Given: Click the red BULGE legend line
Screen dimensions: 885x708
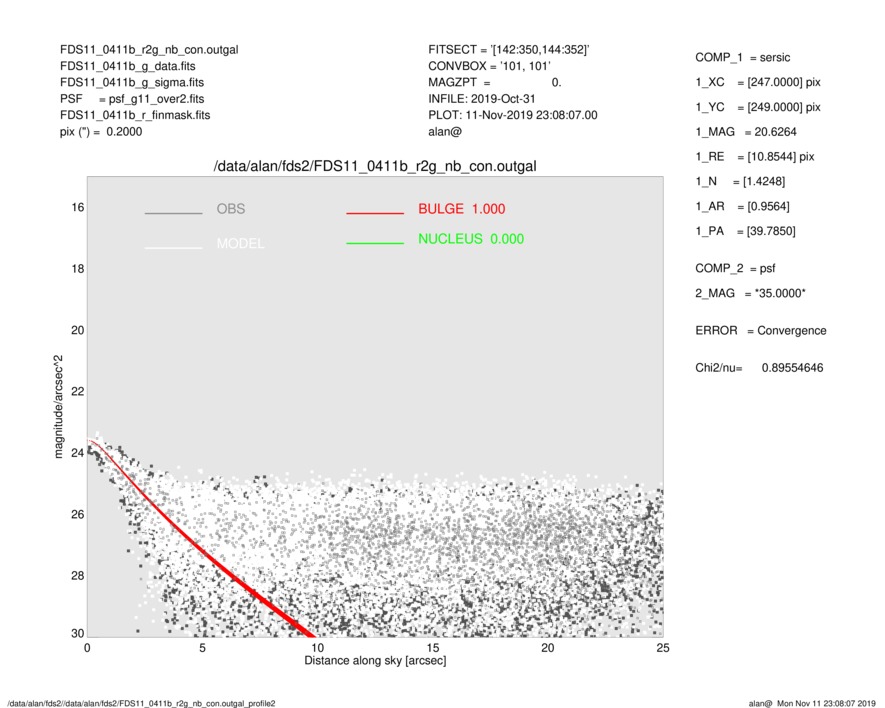Looking at the screenshot, I should 375,213.
